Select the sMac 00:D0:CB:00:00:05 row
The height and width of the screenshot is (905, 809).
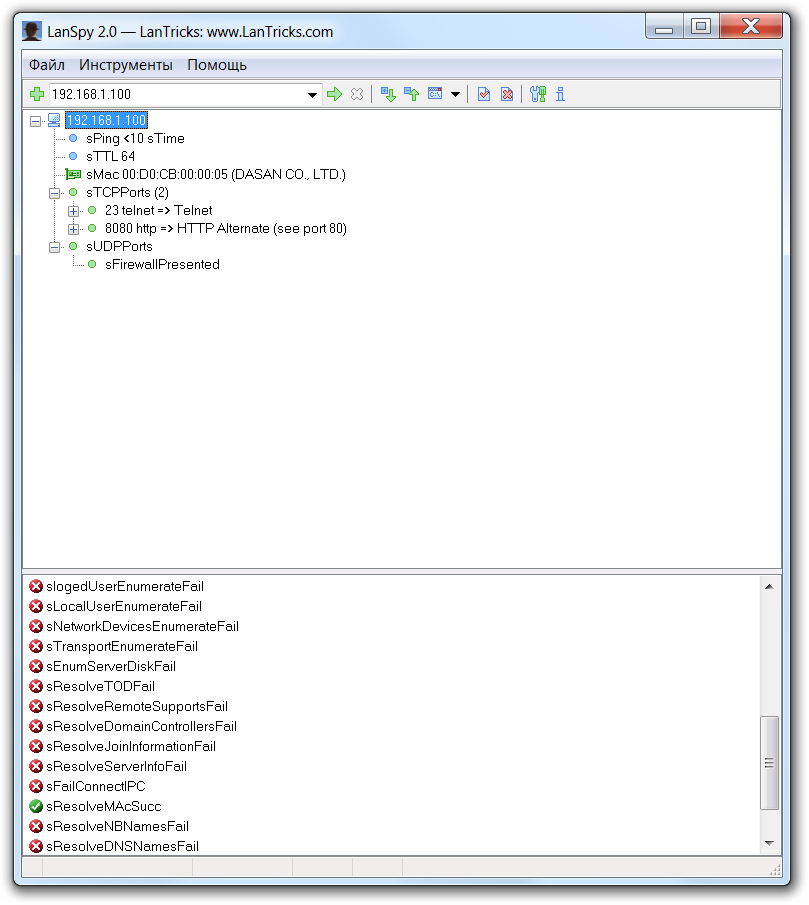click(x=216, y=174)
